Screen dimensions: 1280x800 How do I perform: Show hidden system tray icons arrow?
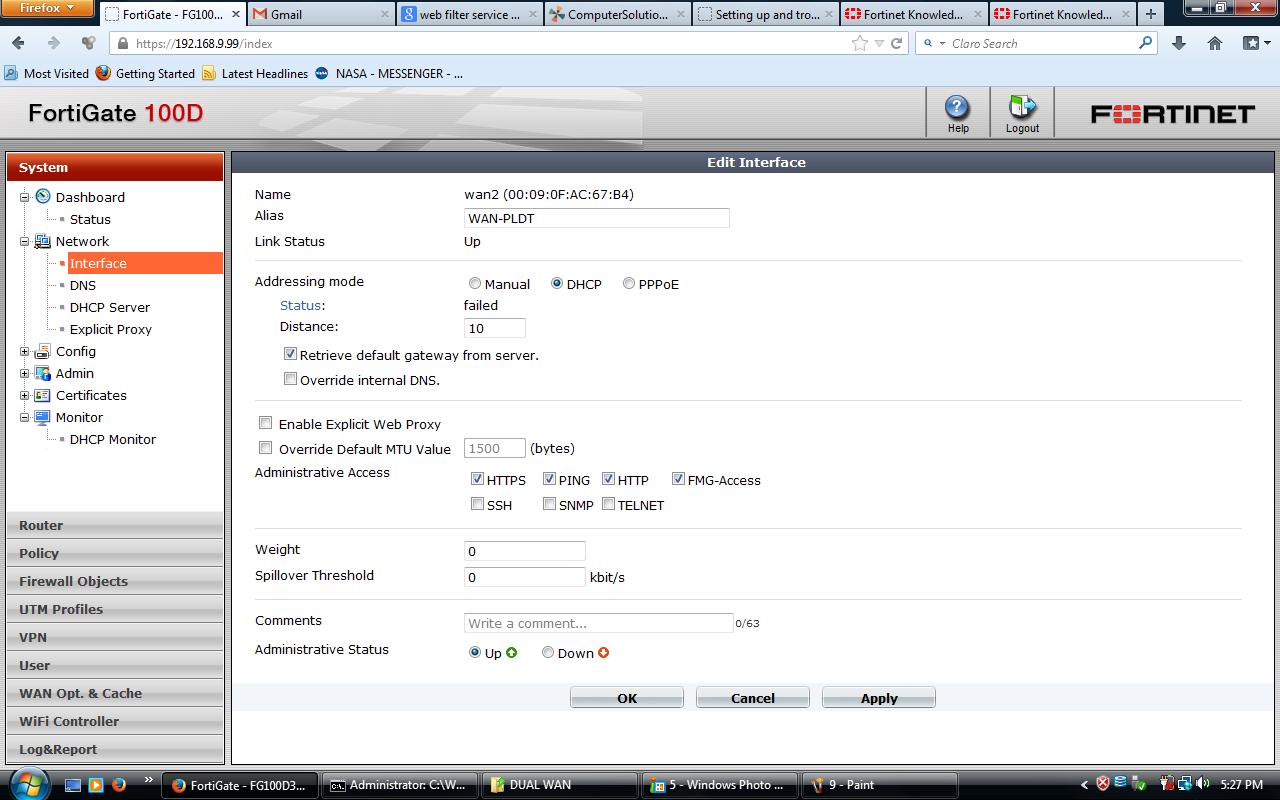[1084, 785]
